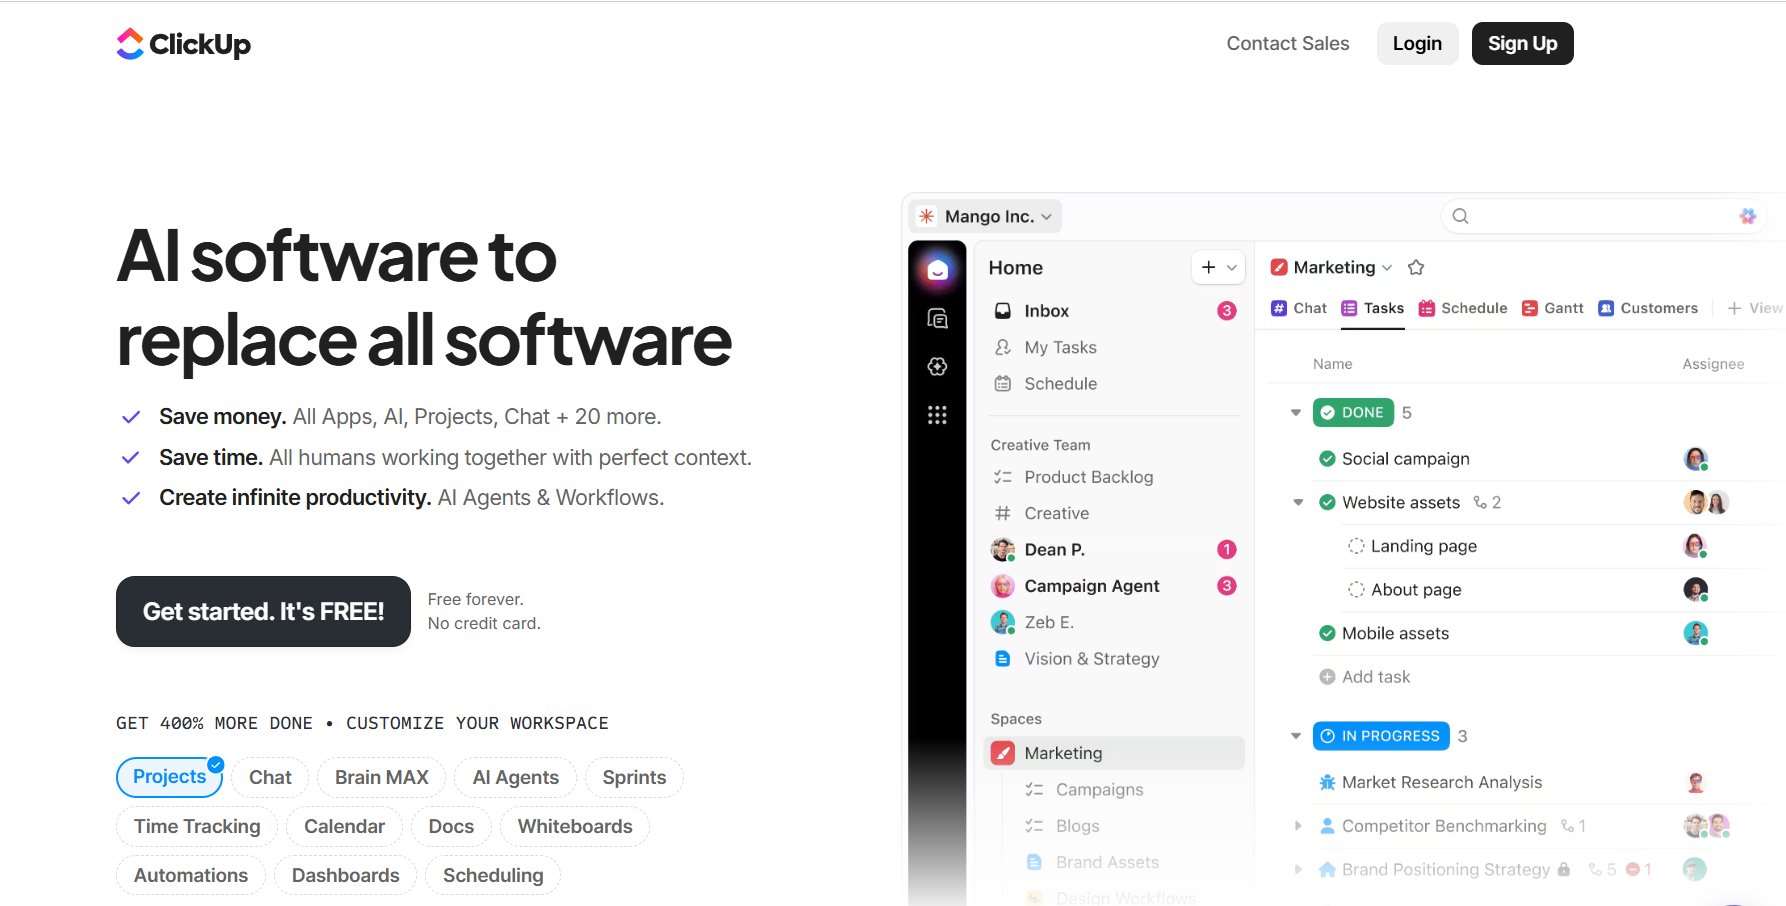1786x906 pixels.
Task: Open the app grid icon in dark sidebar
Action: (937, 415)
